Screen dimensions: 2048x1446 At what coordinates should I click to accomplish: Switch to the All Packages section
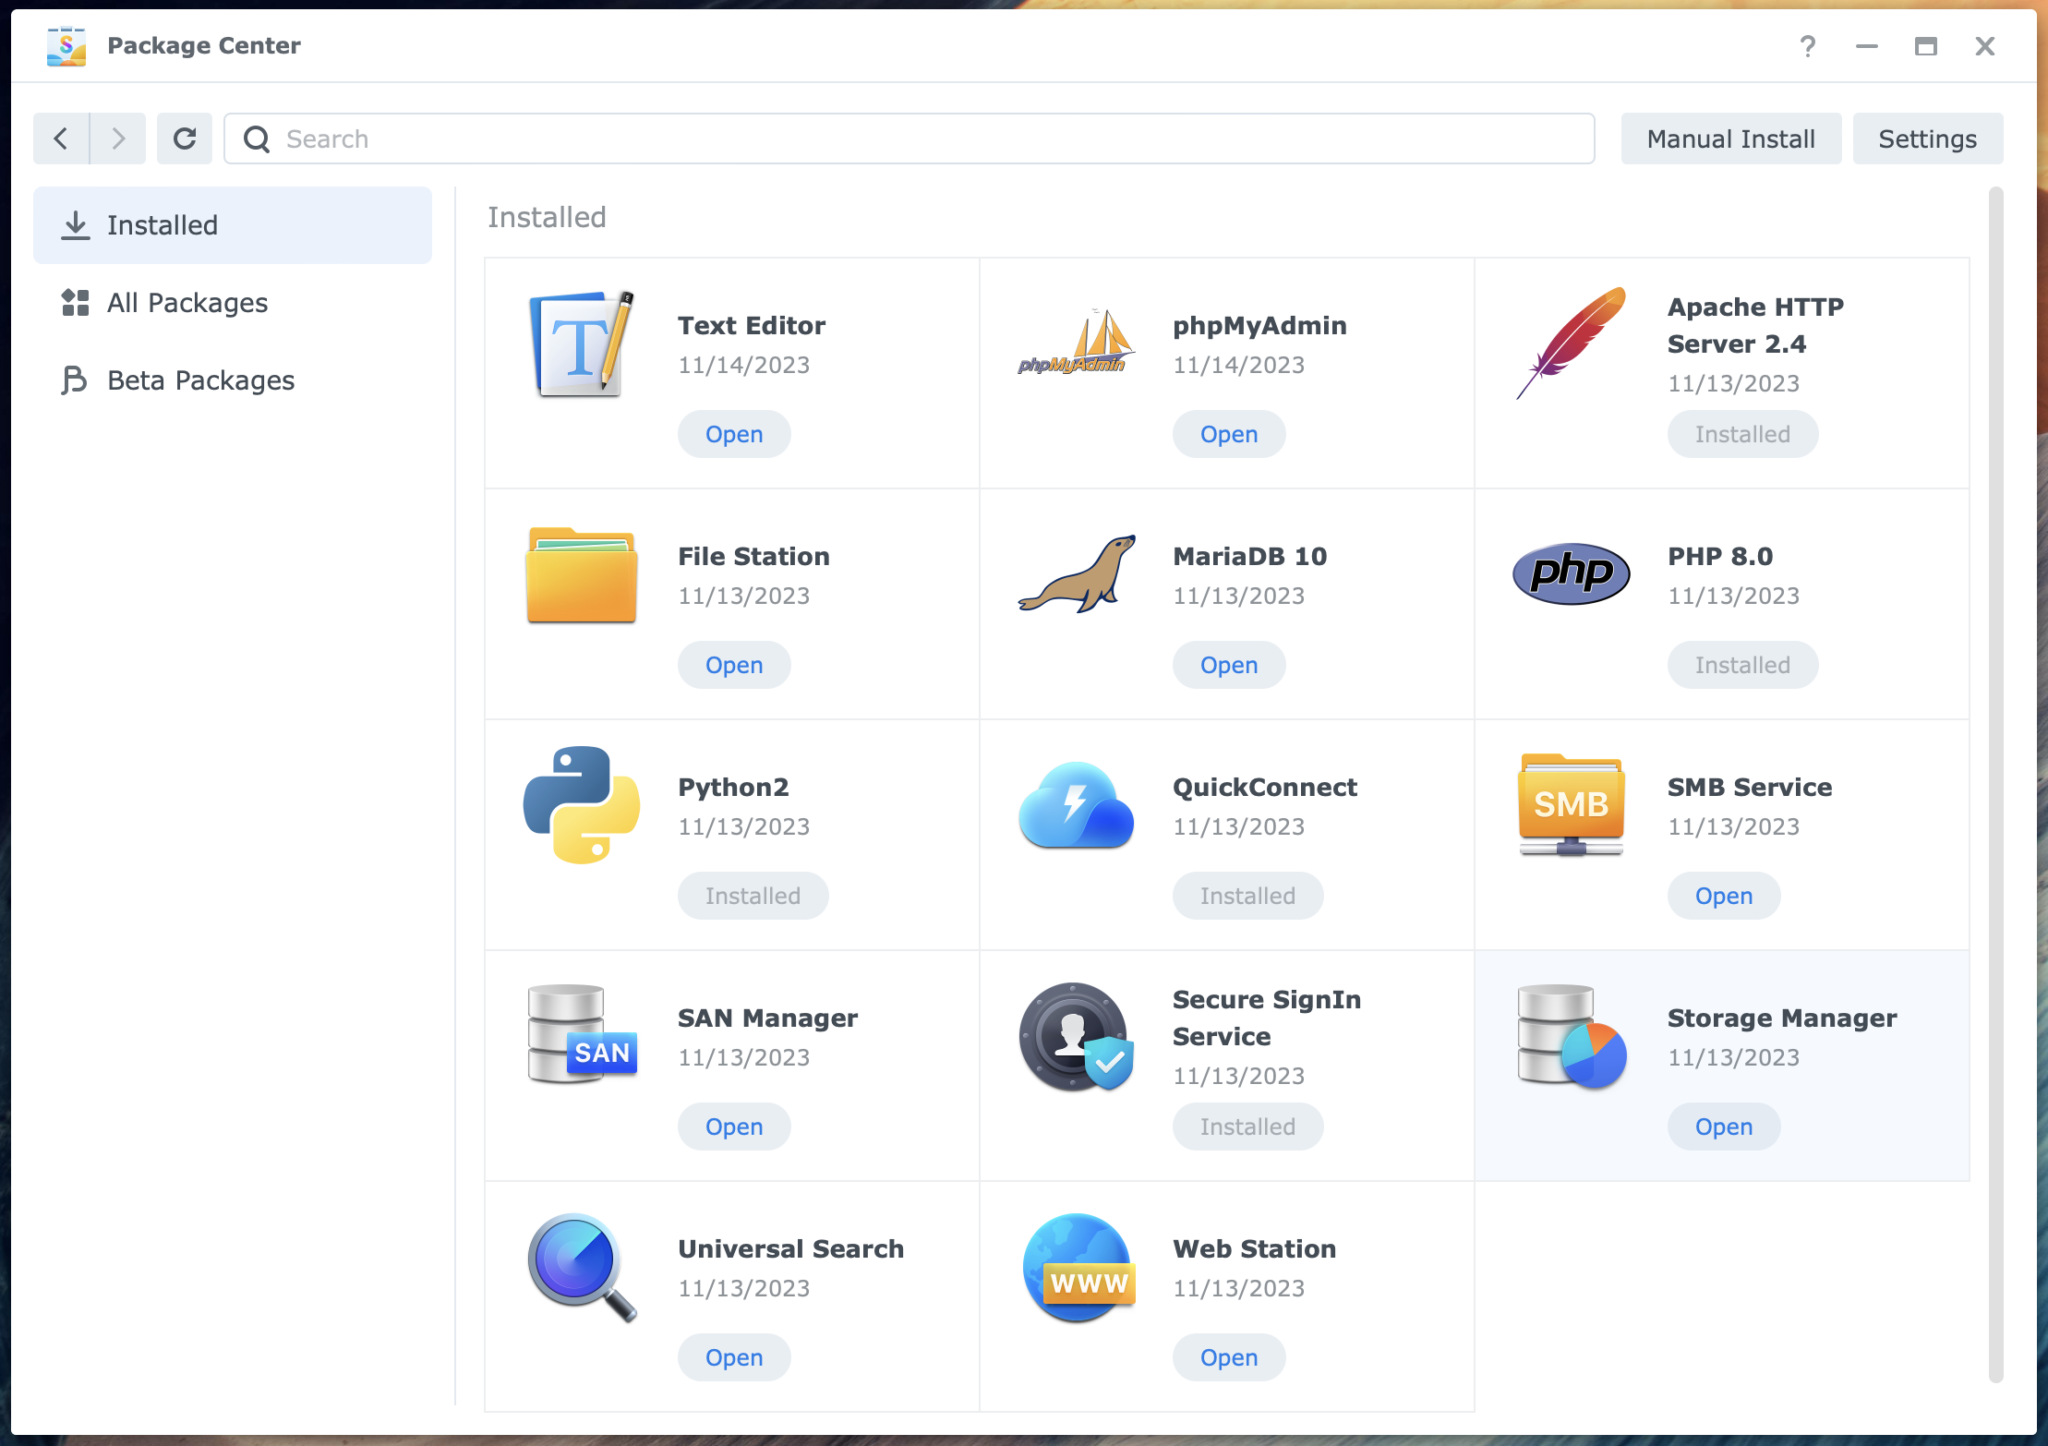click(x=187, y=302)
